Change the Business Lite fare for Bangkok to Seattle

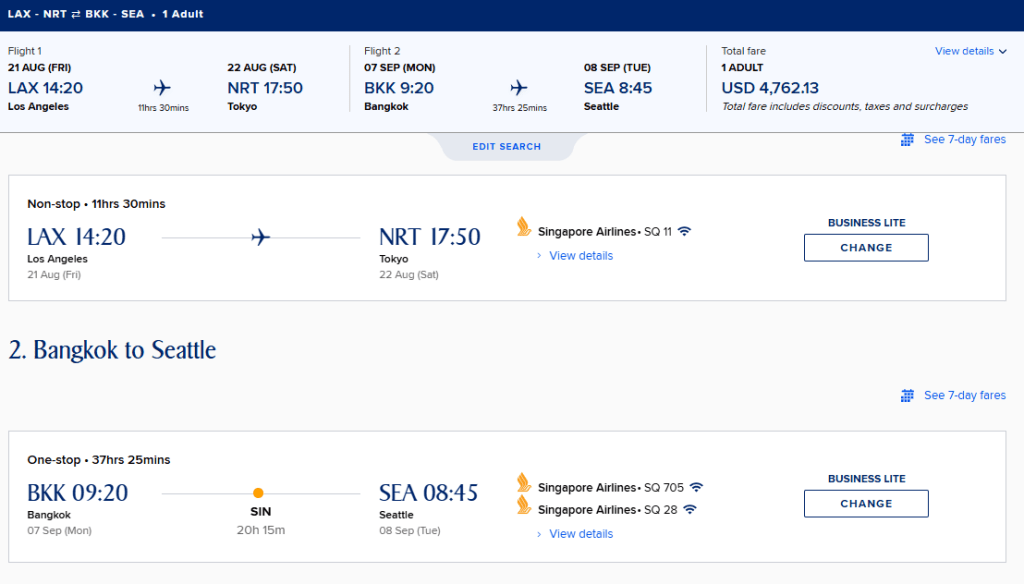coord(866,504)
